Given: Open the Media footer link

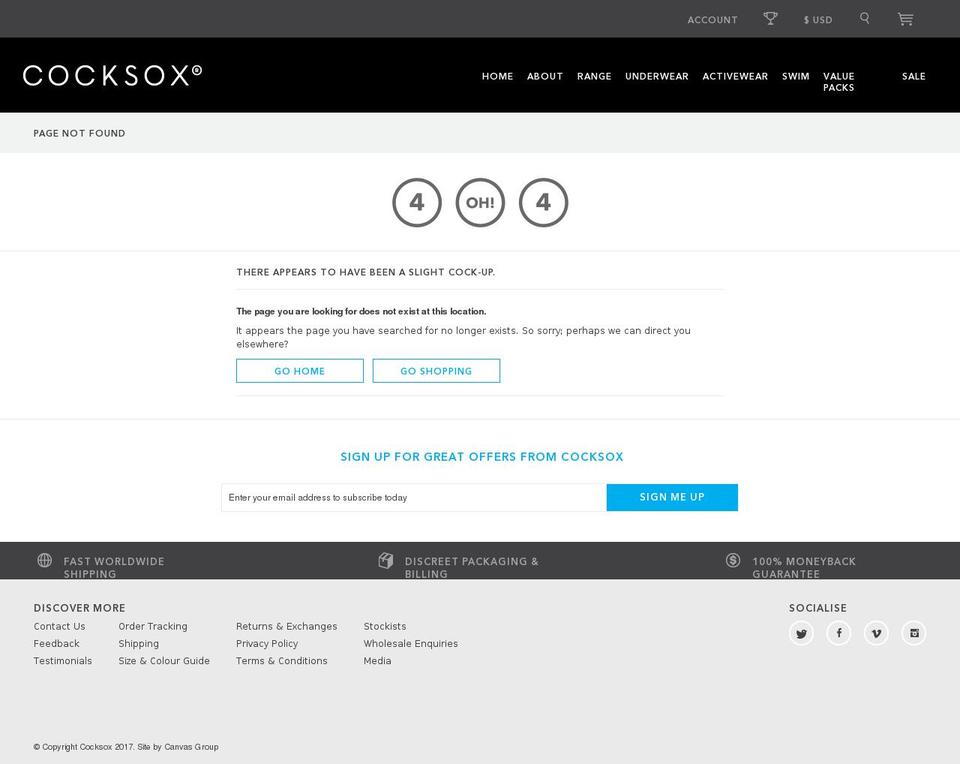Looking at the screenshot, I should point(377,661).
